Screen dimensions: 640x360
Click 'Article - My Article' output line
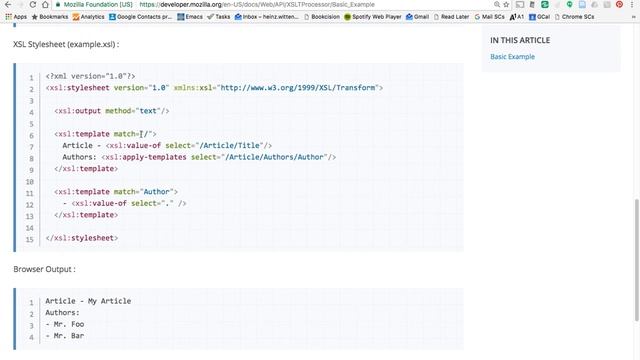(88, 301)
